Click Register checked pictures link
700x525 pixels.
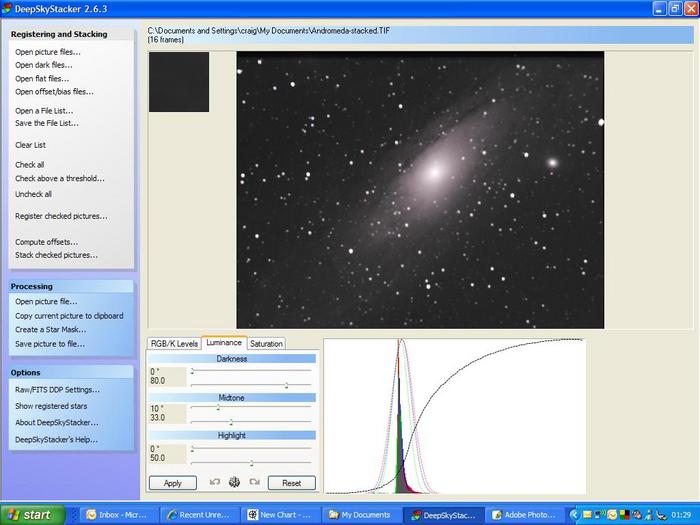[x=61, y=216]
